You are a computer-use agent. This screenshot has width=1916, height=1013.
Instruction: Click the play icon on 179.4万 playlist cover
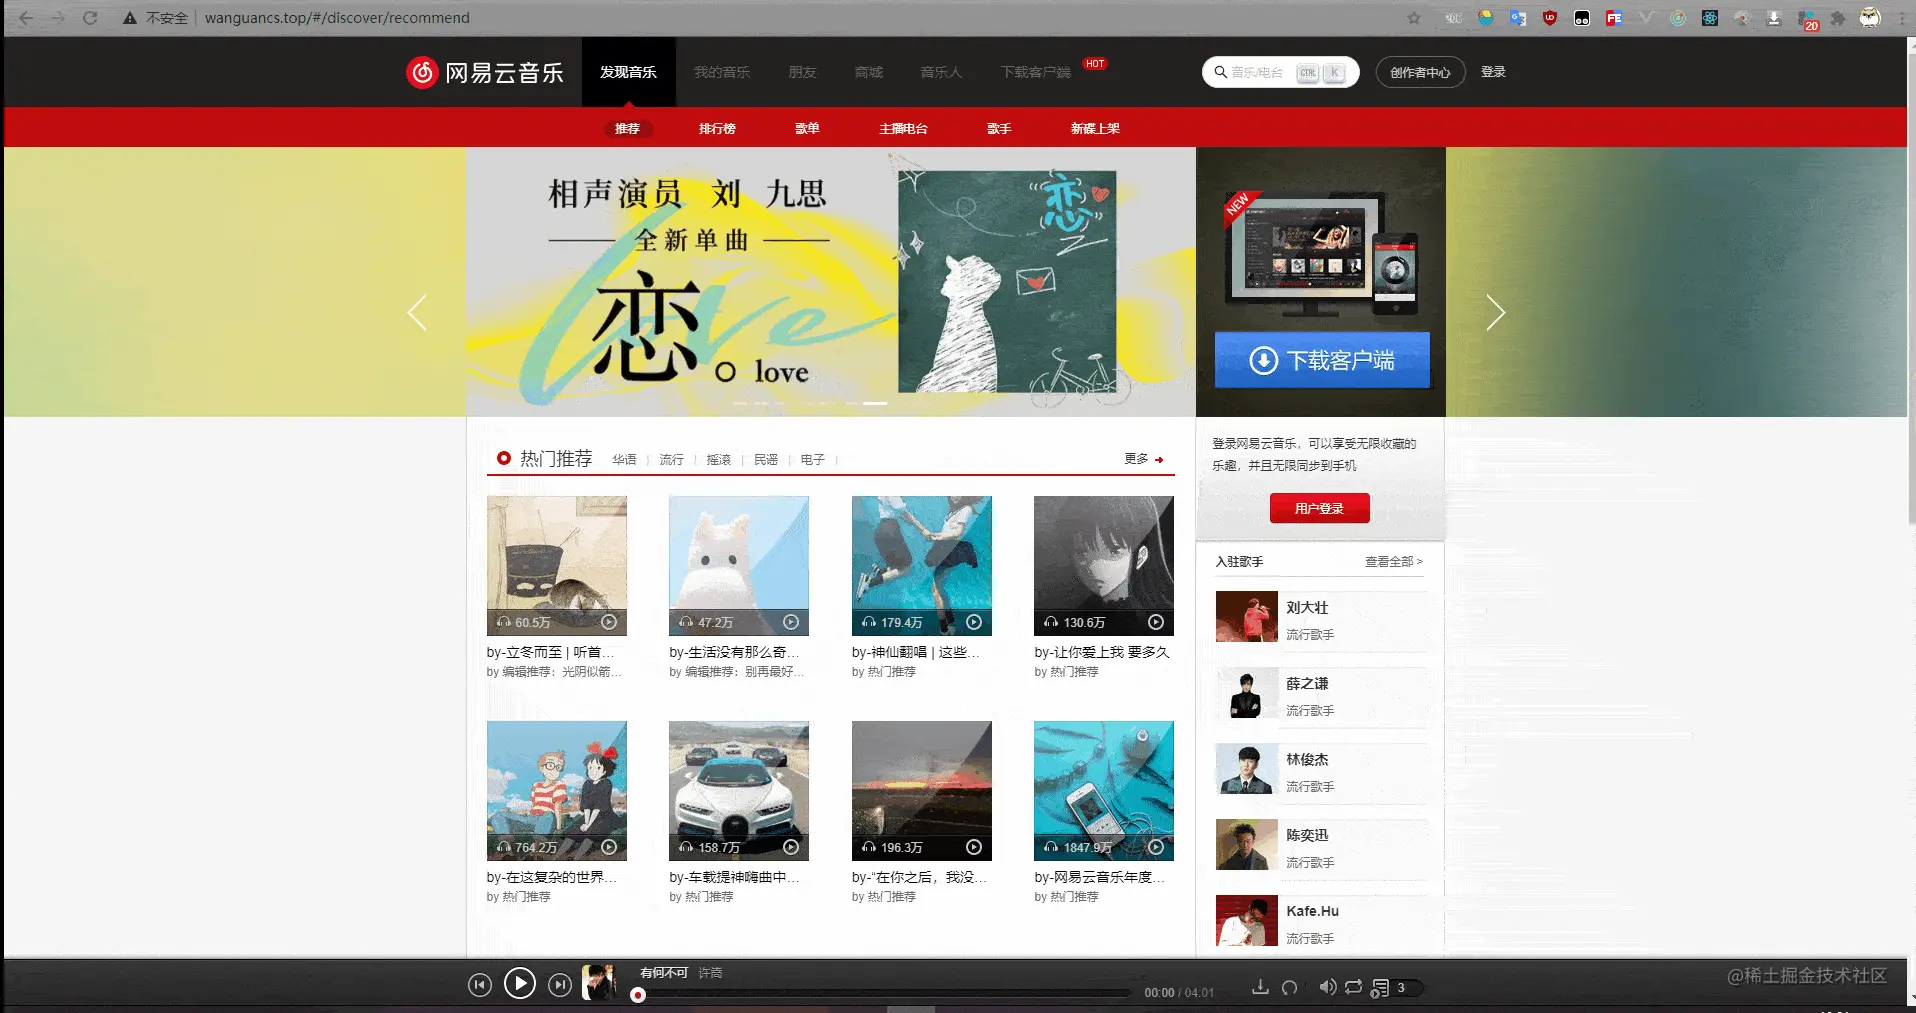974,622
